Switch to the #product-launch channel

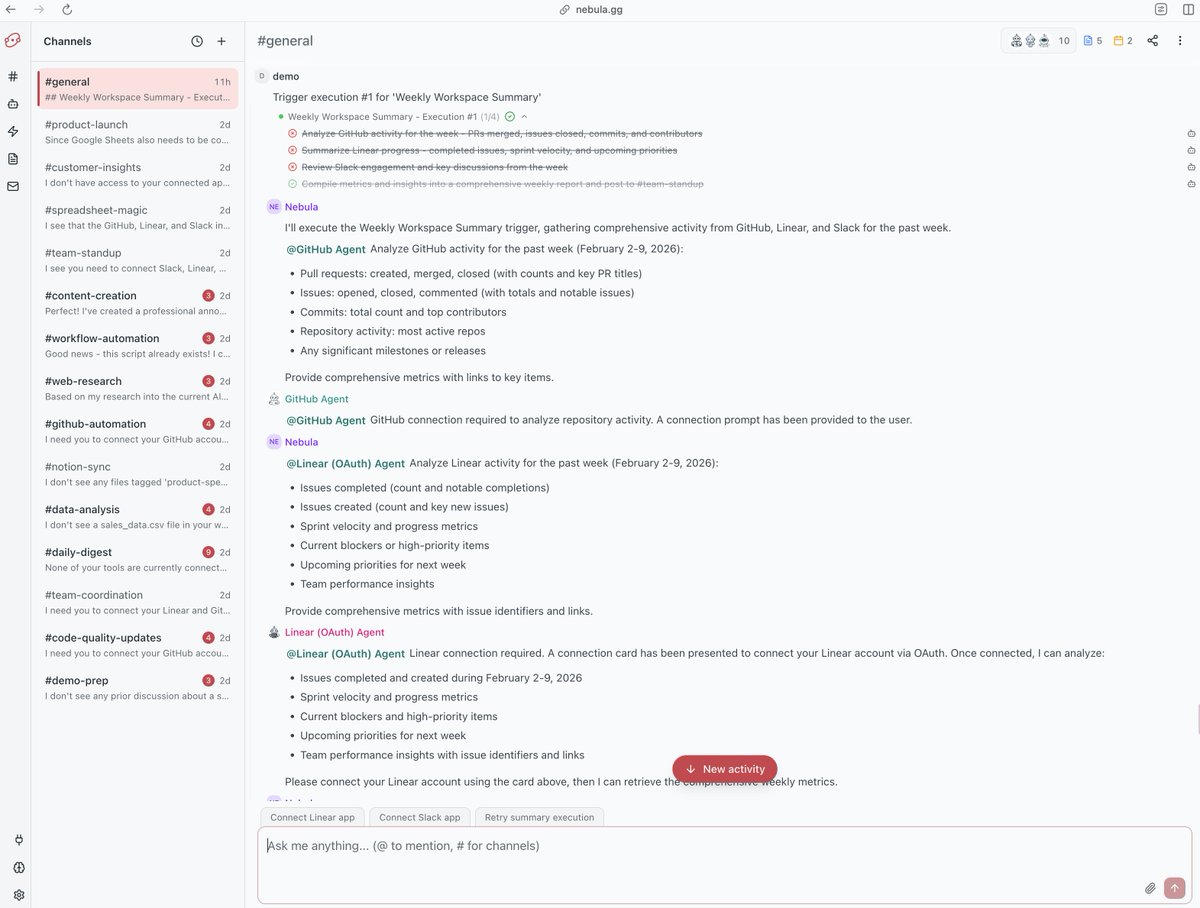click(x=137, y=132)
